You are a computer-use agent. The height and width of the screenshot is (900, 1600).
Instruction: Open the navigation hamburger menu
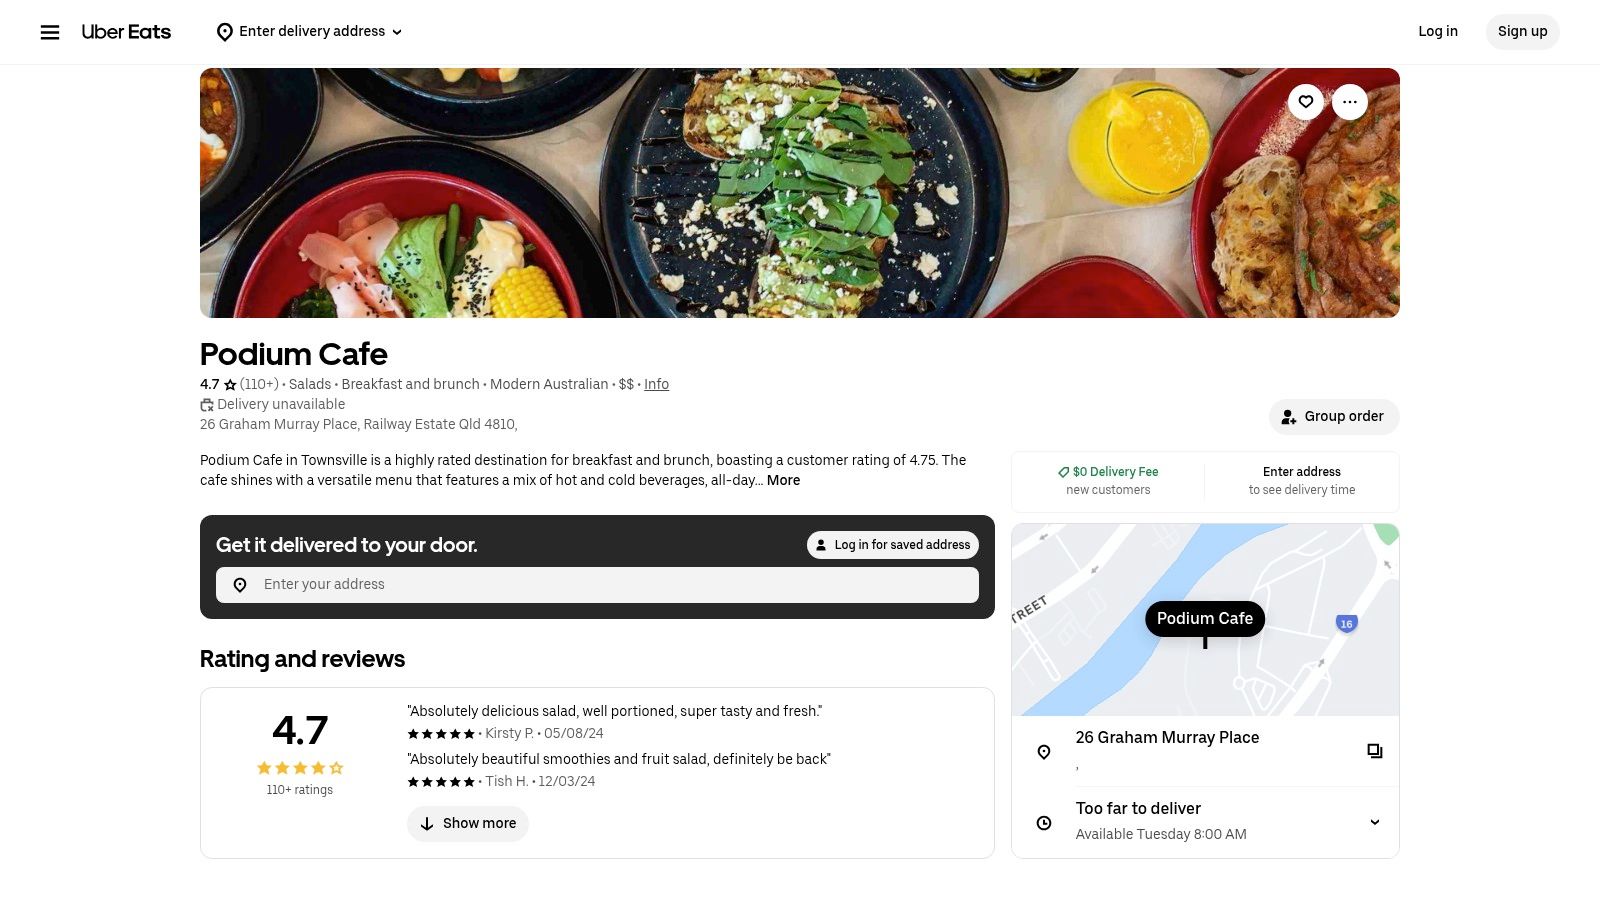coord(50,31)
